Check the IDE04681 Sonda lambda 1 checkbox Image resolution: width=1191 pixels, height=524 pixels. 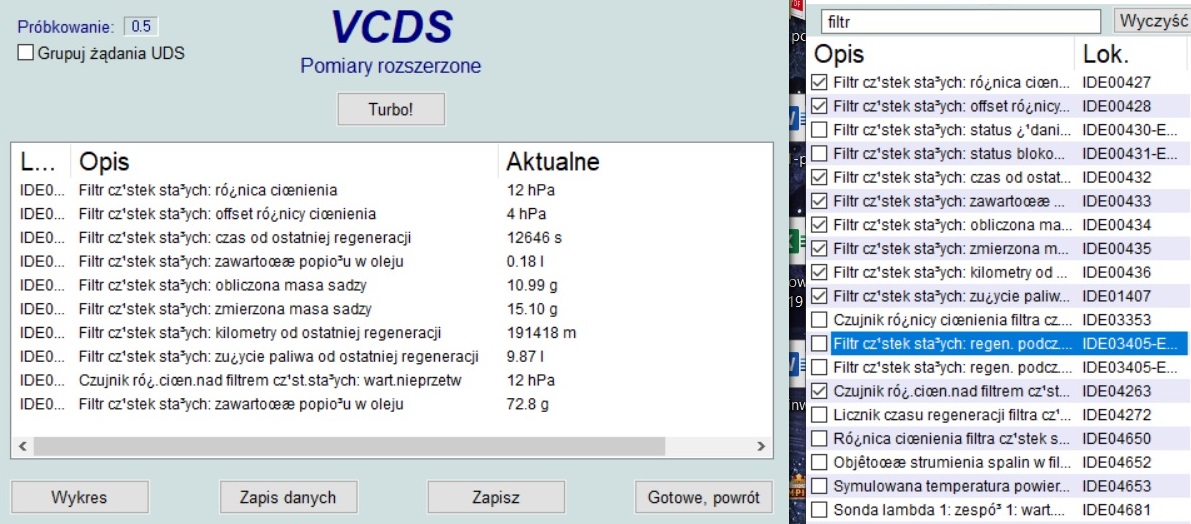pos(819,509)
